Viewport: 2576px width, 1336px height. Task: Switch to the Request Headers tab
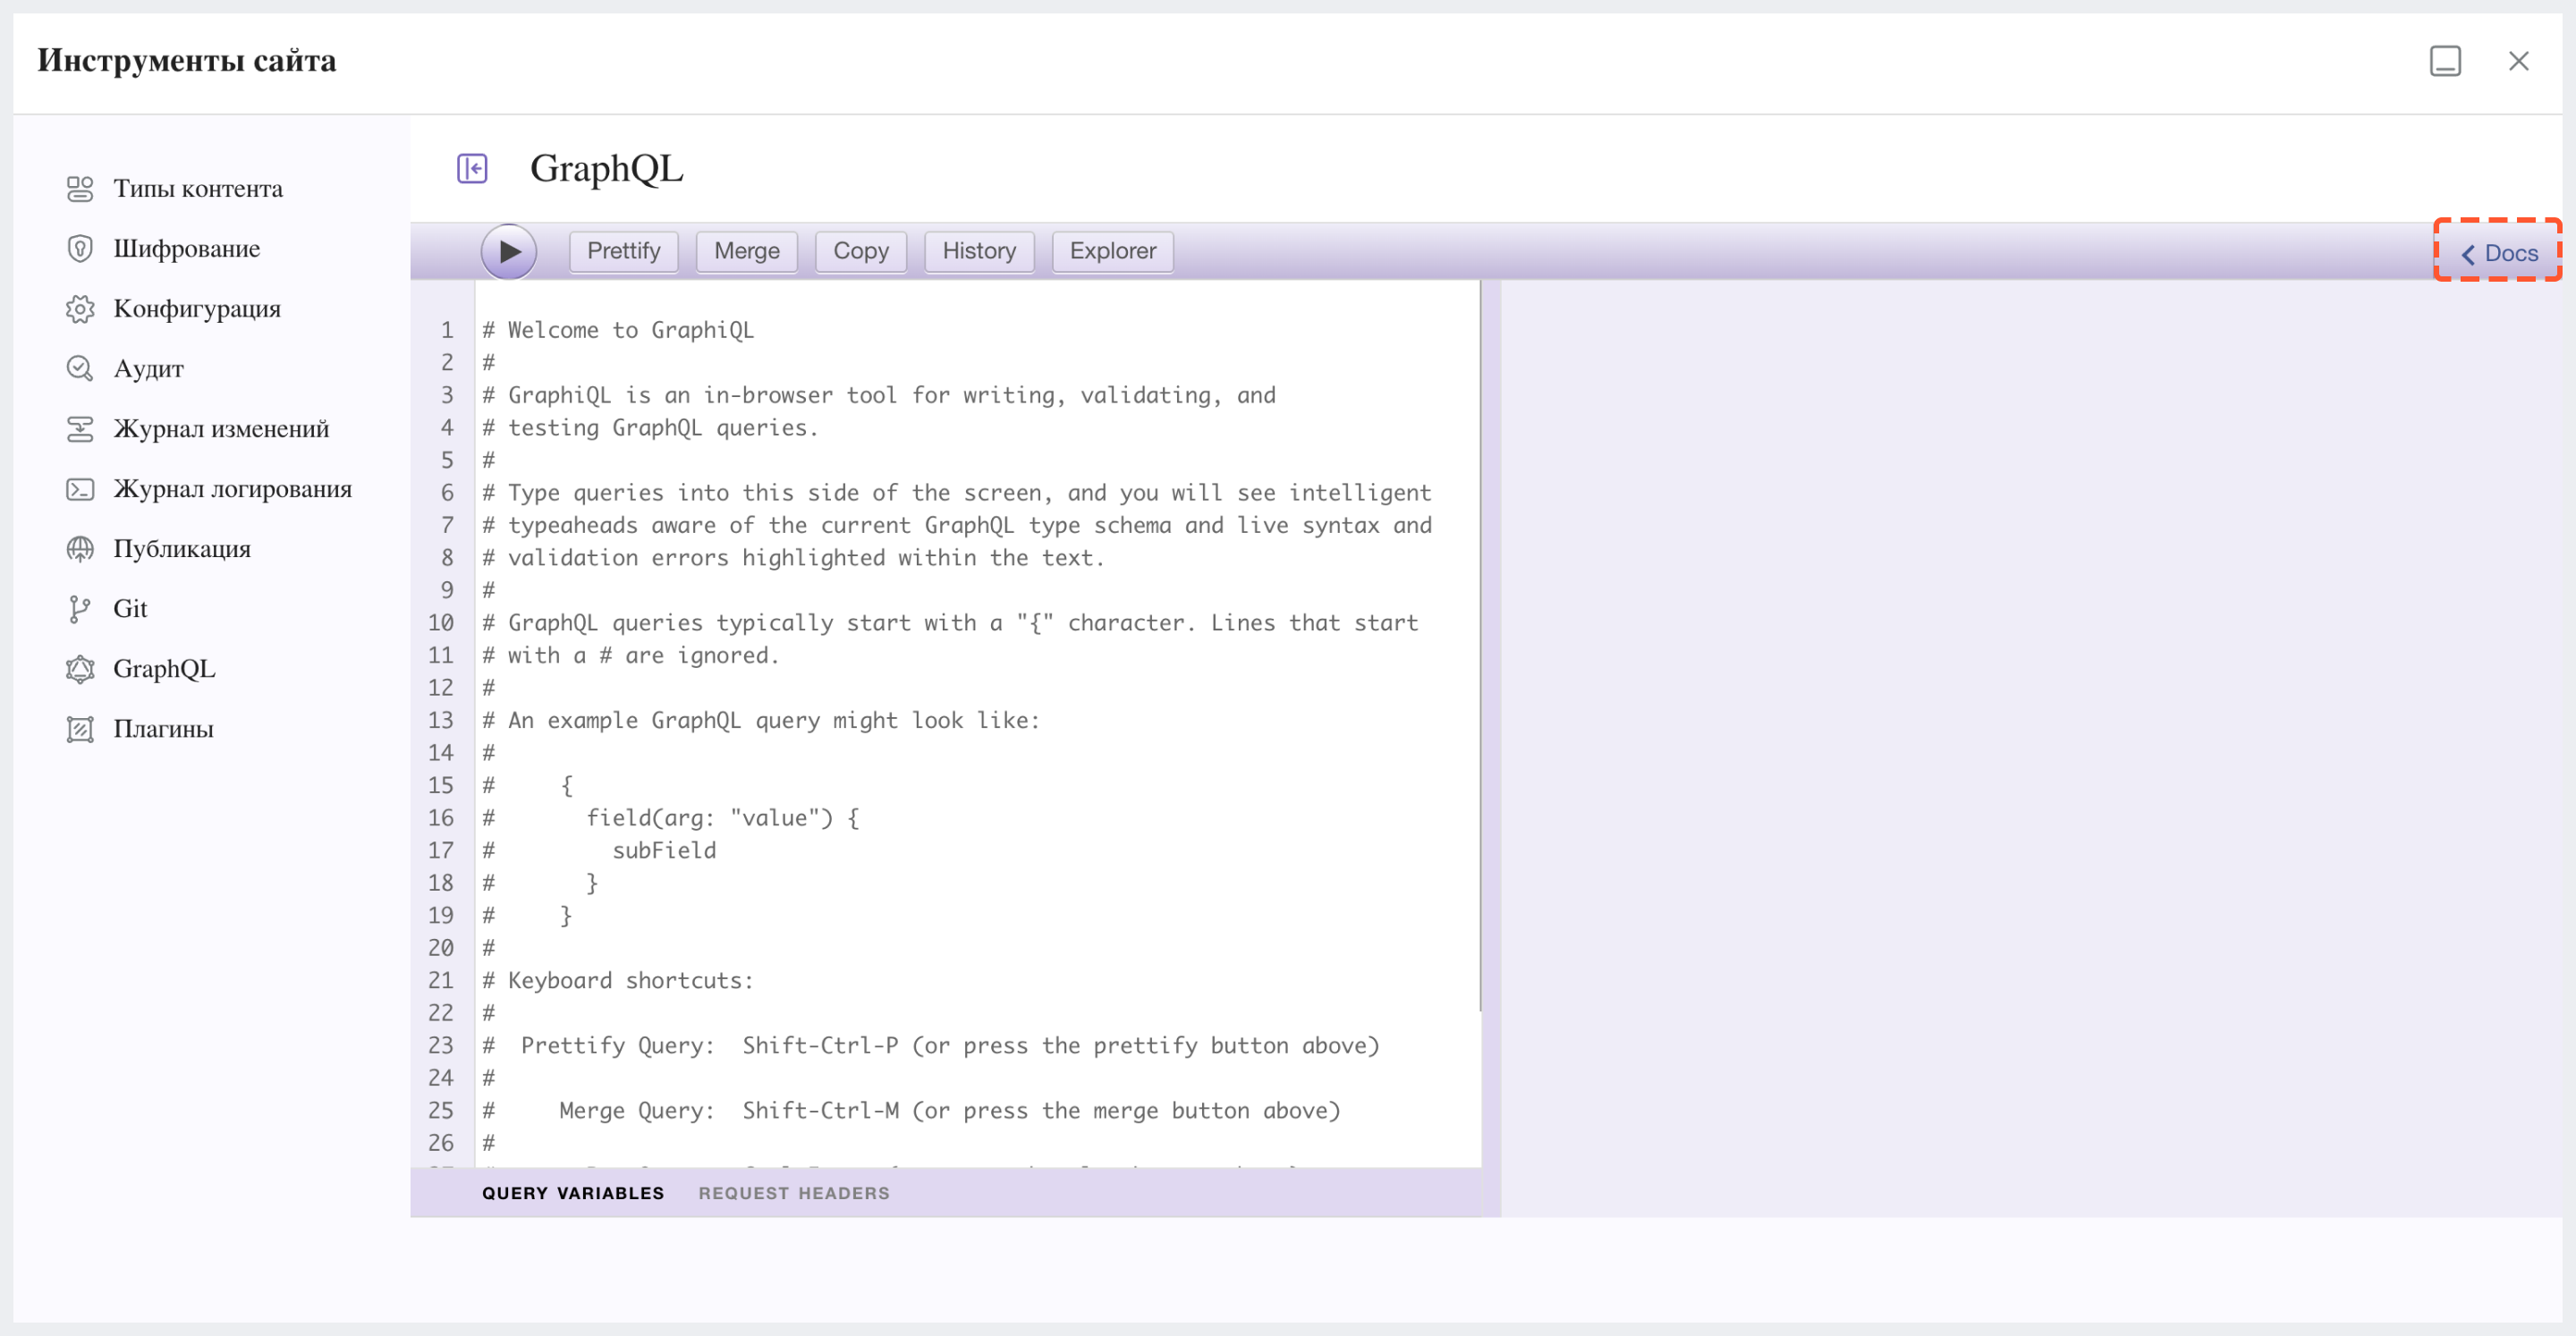(x=794, y=1193)
